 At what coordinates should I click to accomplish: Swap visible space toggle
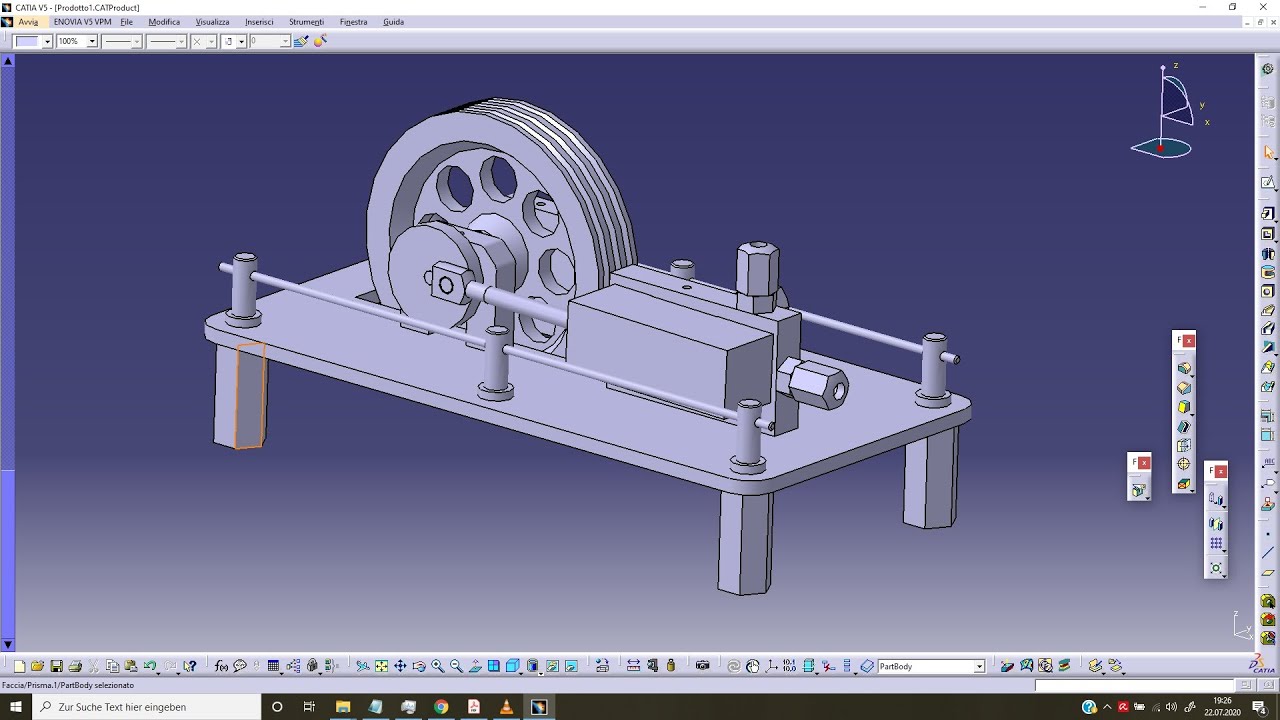tap(571, 666)
